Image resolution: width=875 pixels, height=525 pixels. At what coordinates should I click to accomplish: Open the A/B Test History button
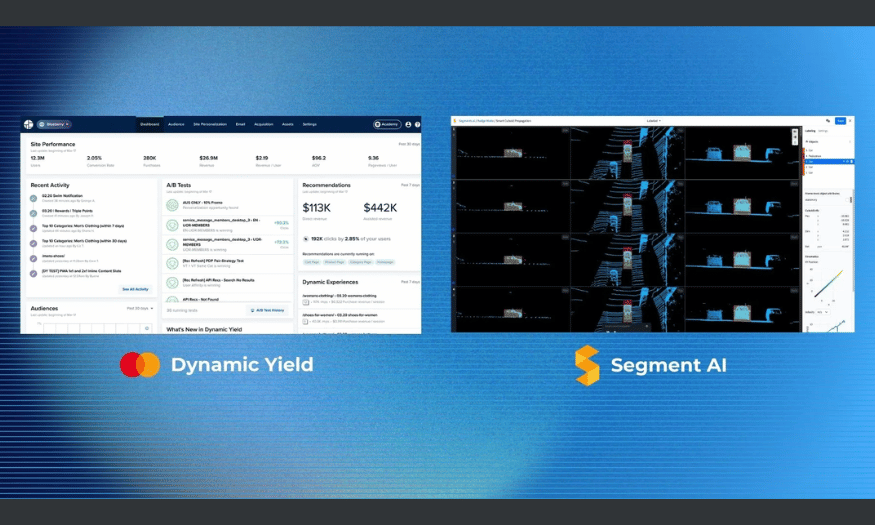(267, 310)
